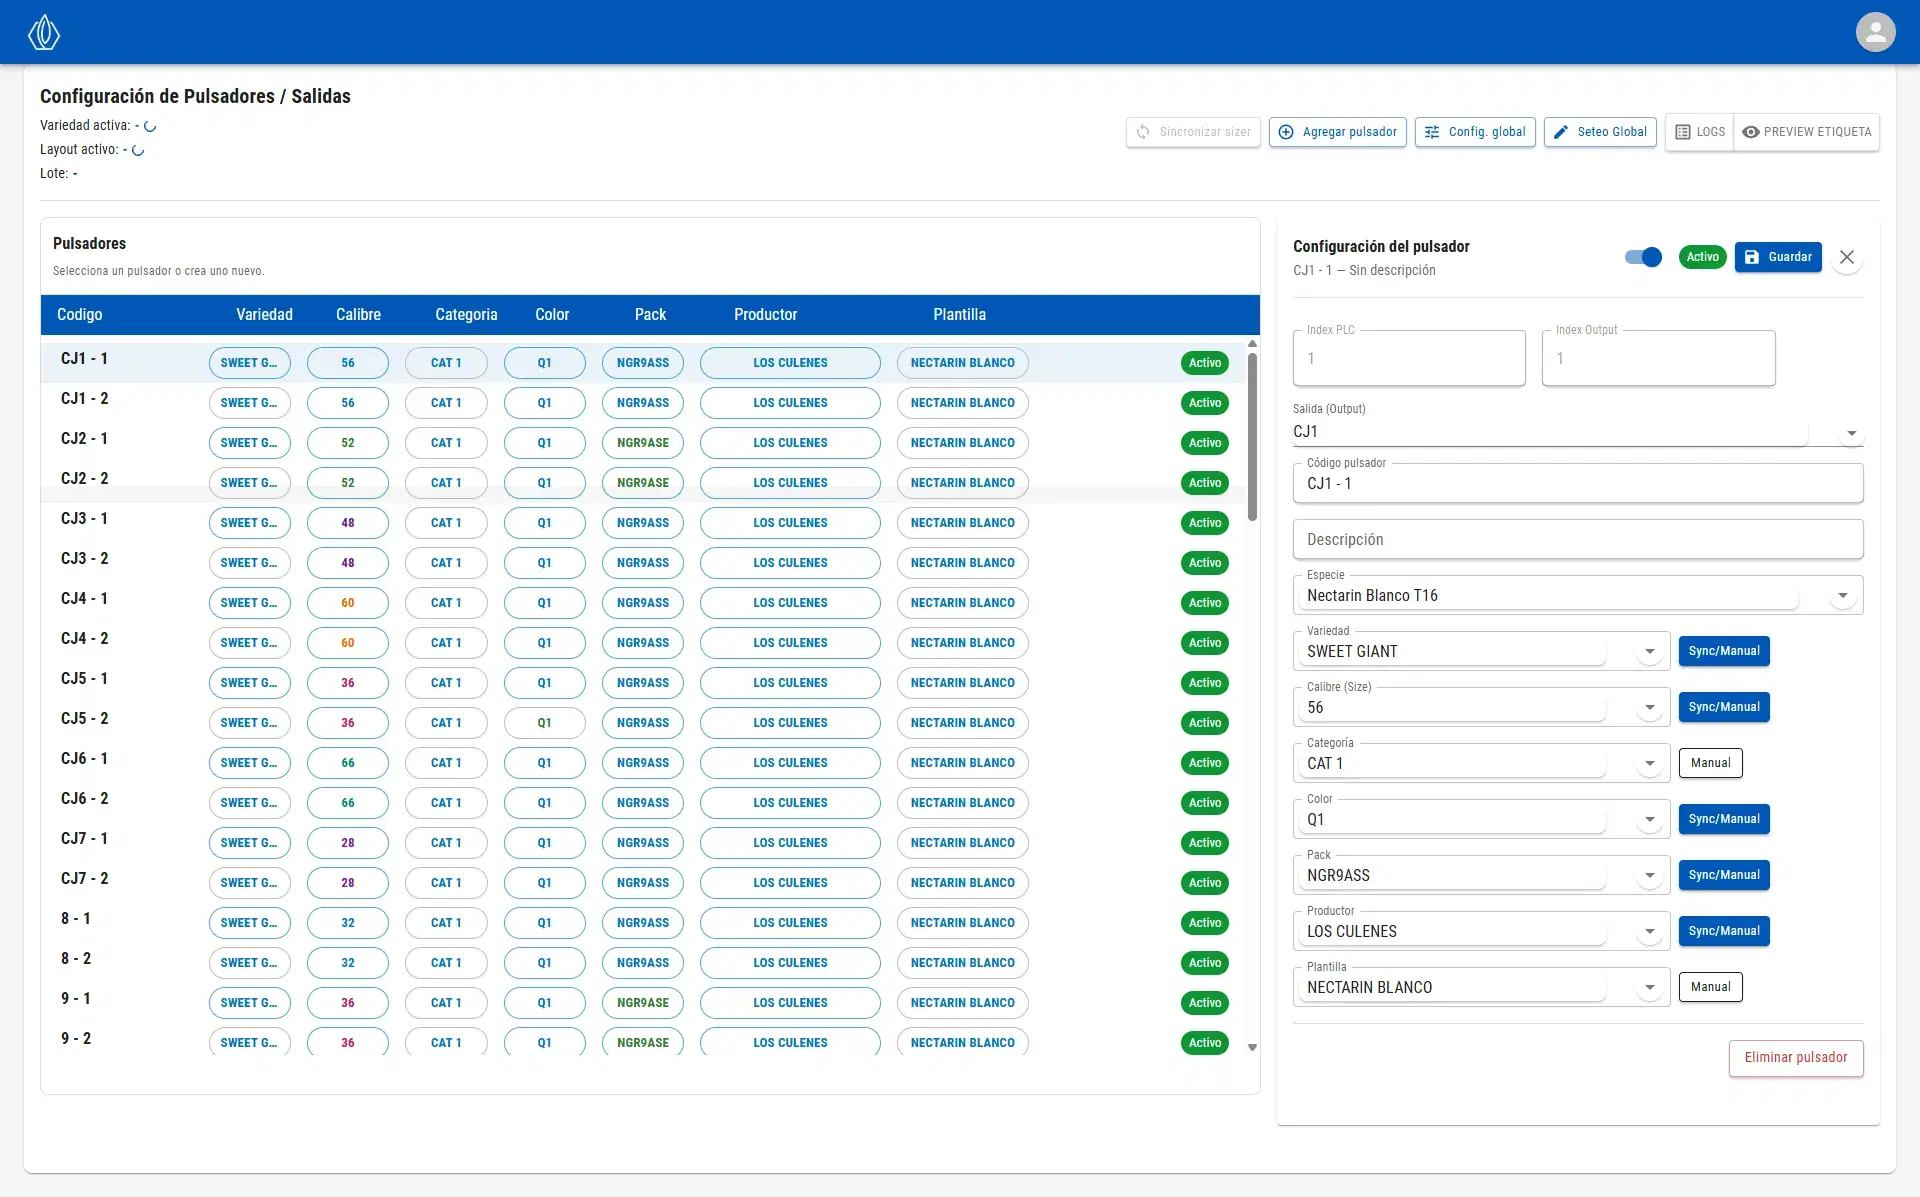Toggle Sync/Manual for Variedad
Screen dimensions: 1920x1197
(1724, 651)
